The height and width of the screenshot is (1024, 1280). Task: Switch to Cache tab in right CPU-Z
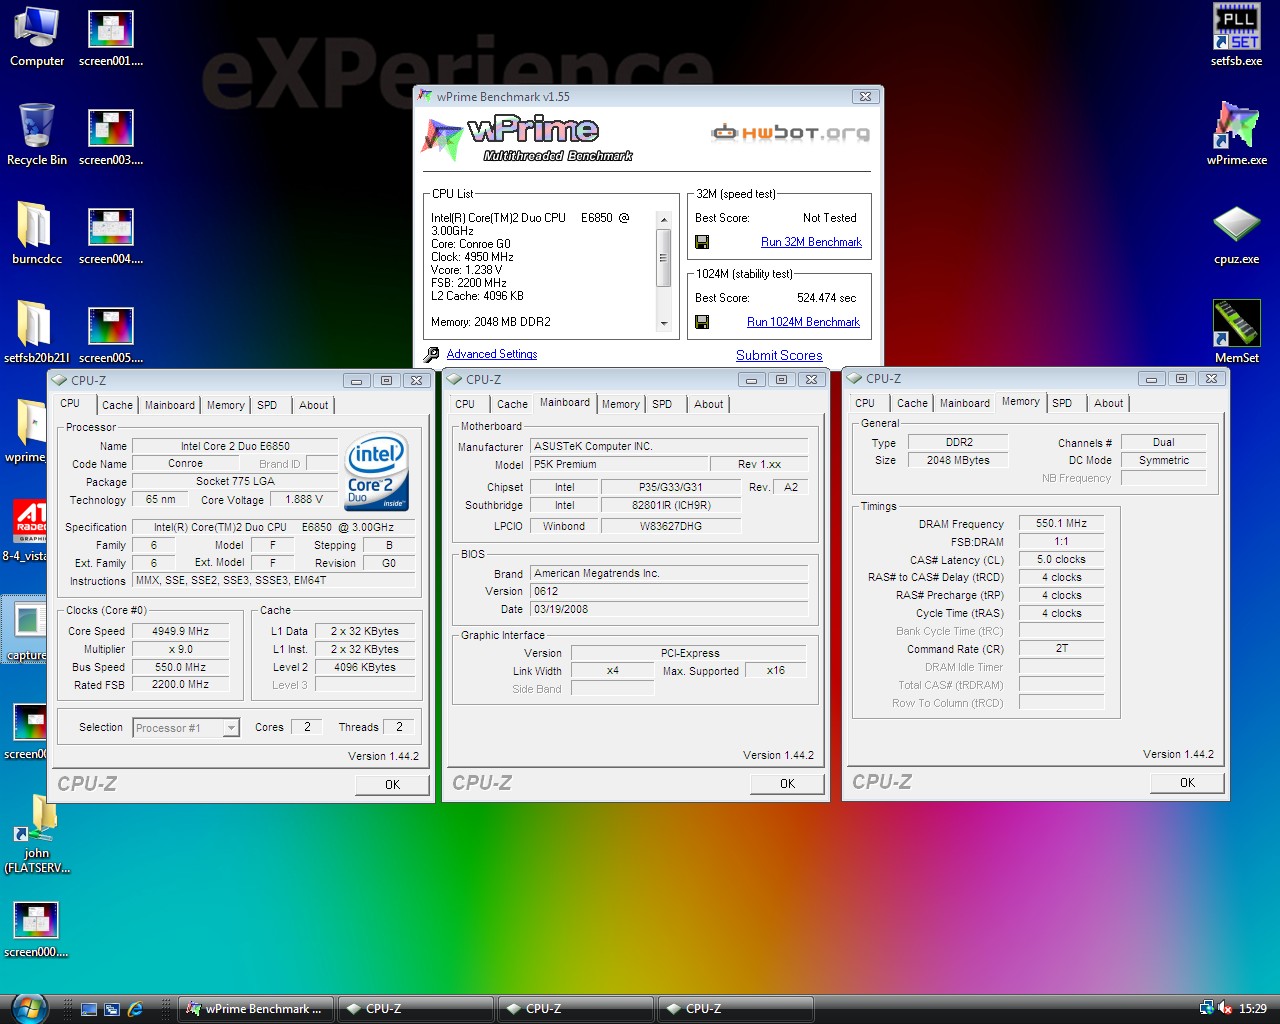pyautogui.click(x=912, y=403)
